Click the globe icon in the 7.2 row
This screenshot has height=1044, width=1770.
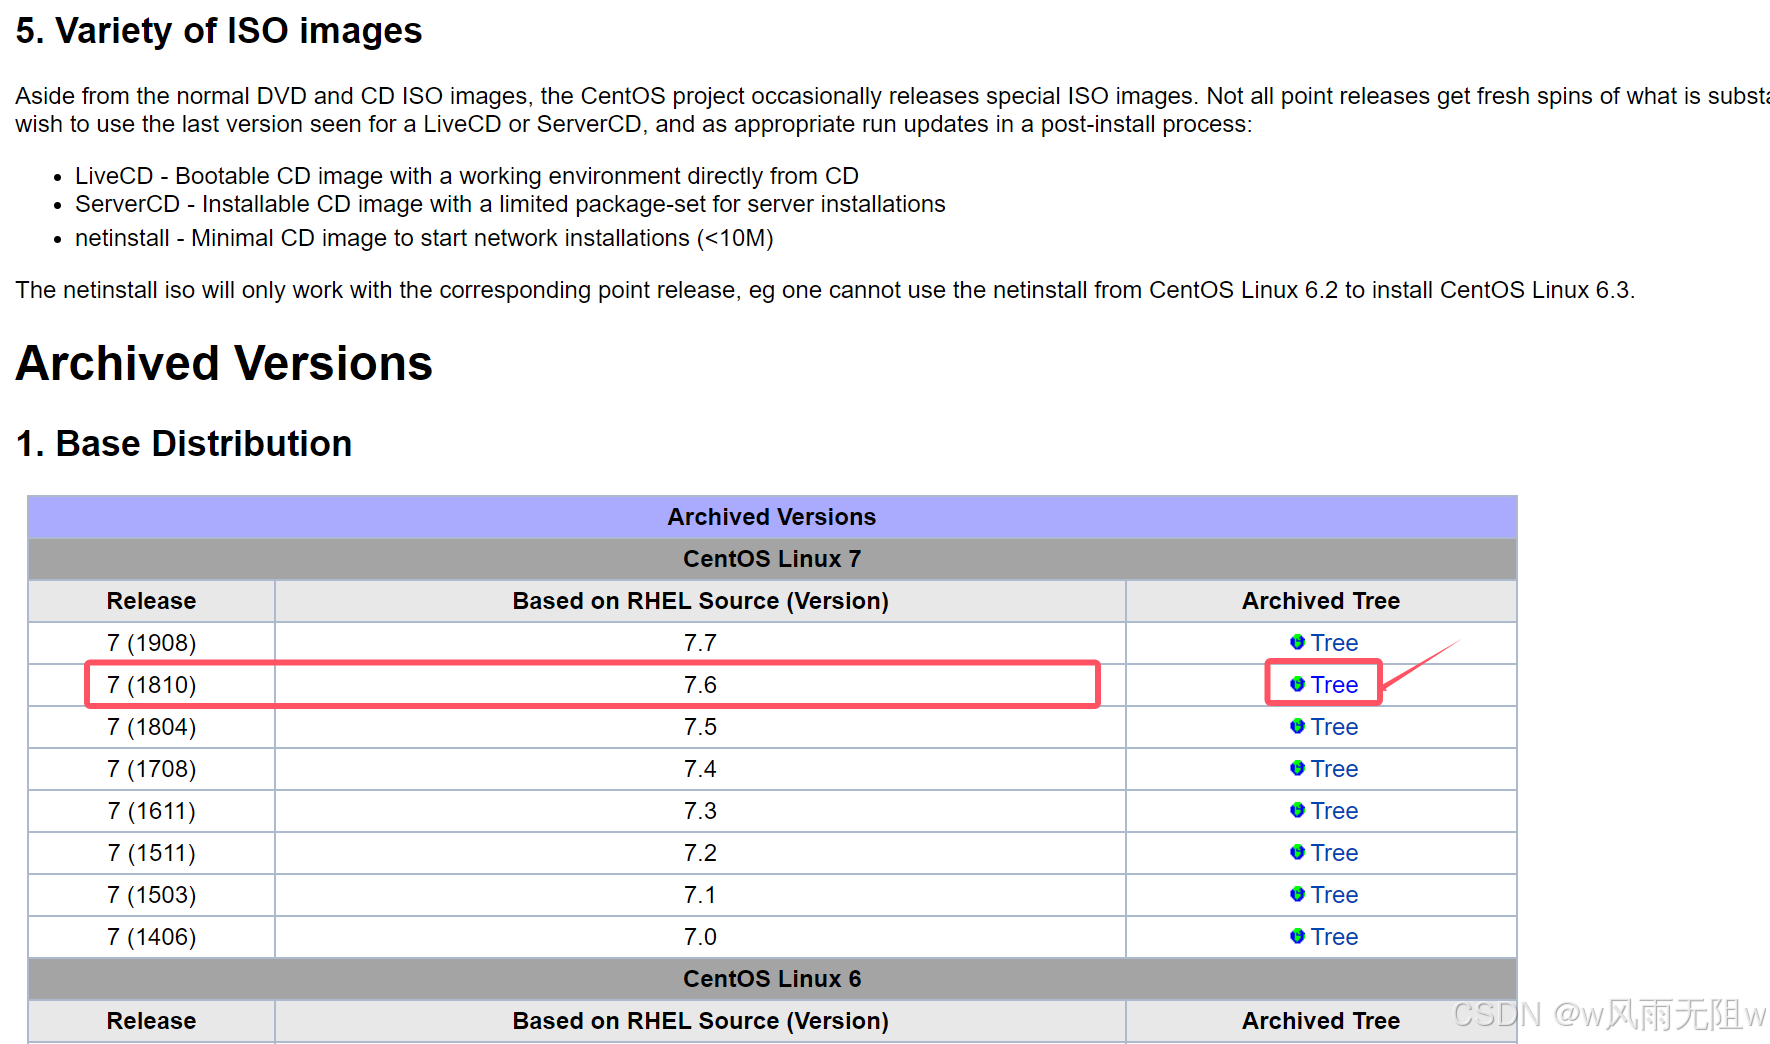(x=1297, y=852)
